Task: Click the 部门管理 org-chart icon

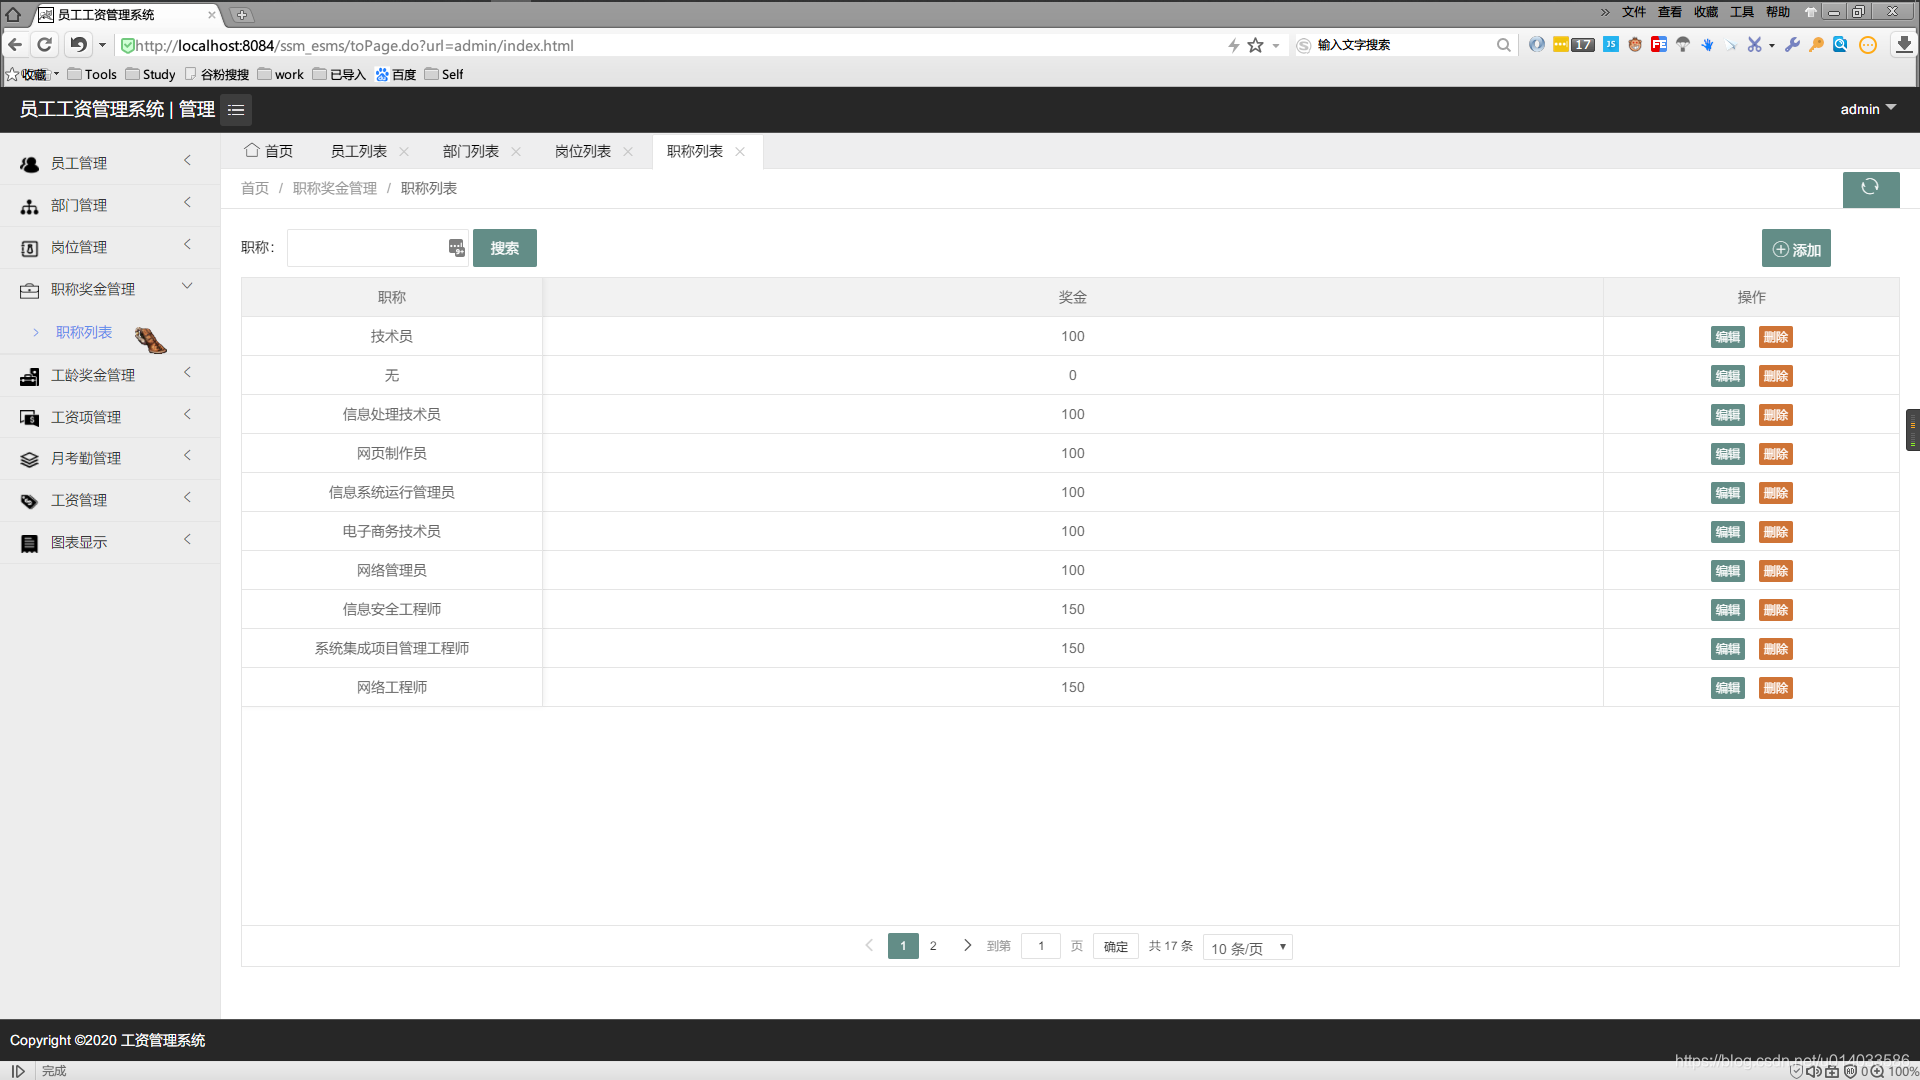Action: (x=30, y=206)
